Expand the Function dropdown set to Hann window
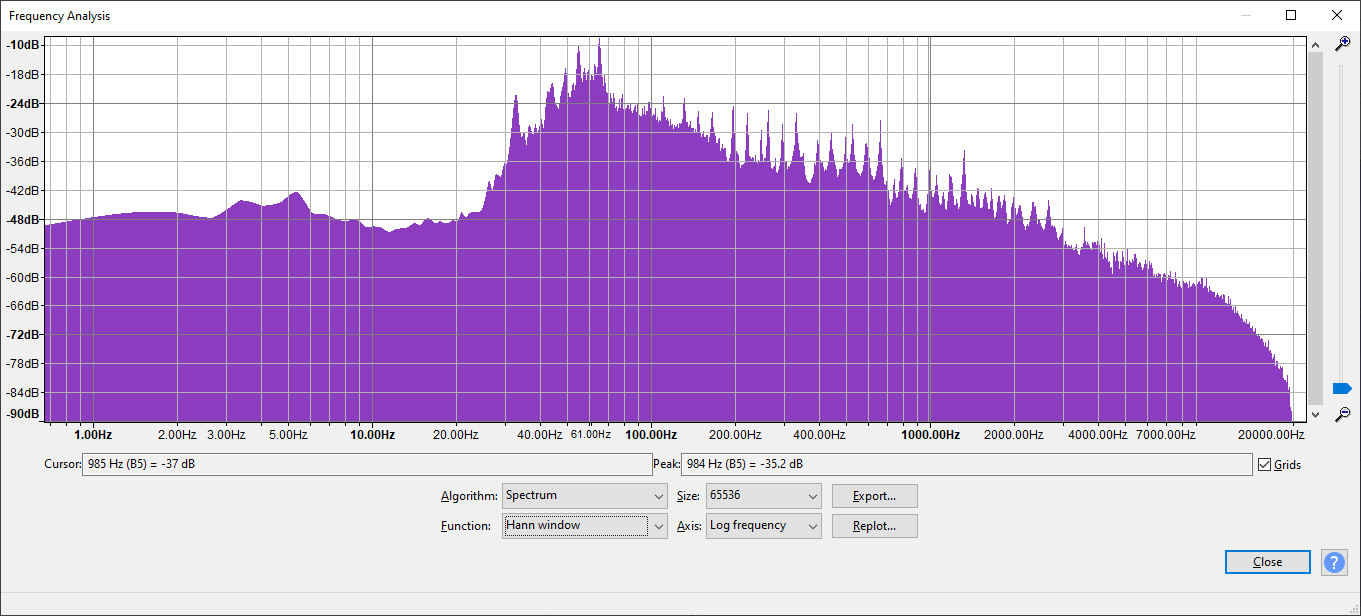 pos(584,526)
